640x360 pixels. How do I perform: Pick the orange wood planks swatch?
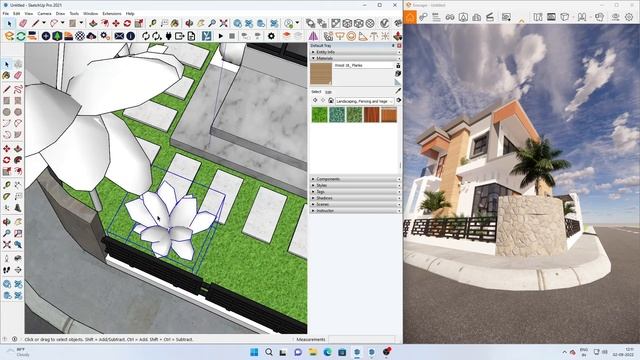click(389, 115)
